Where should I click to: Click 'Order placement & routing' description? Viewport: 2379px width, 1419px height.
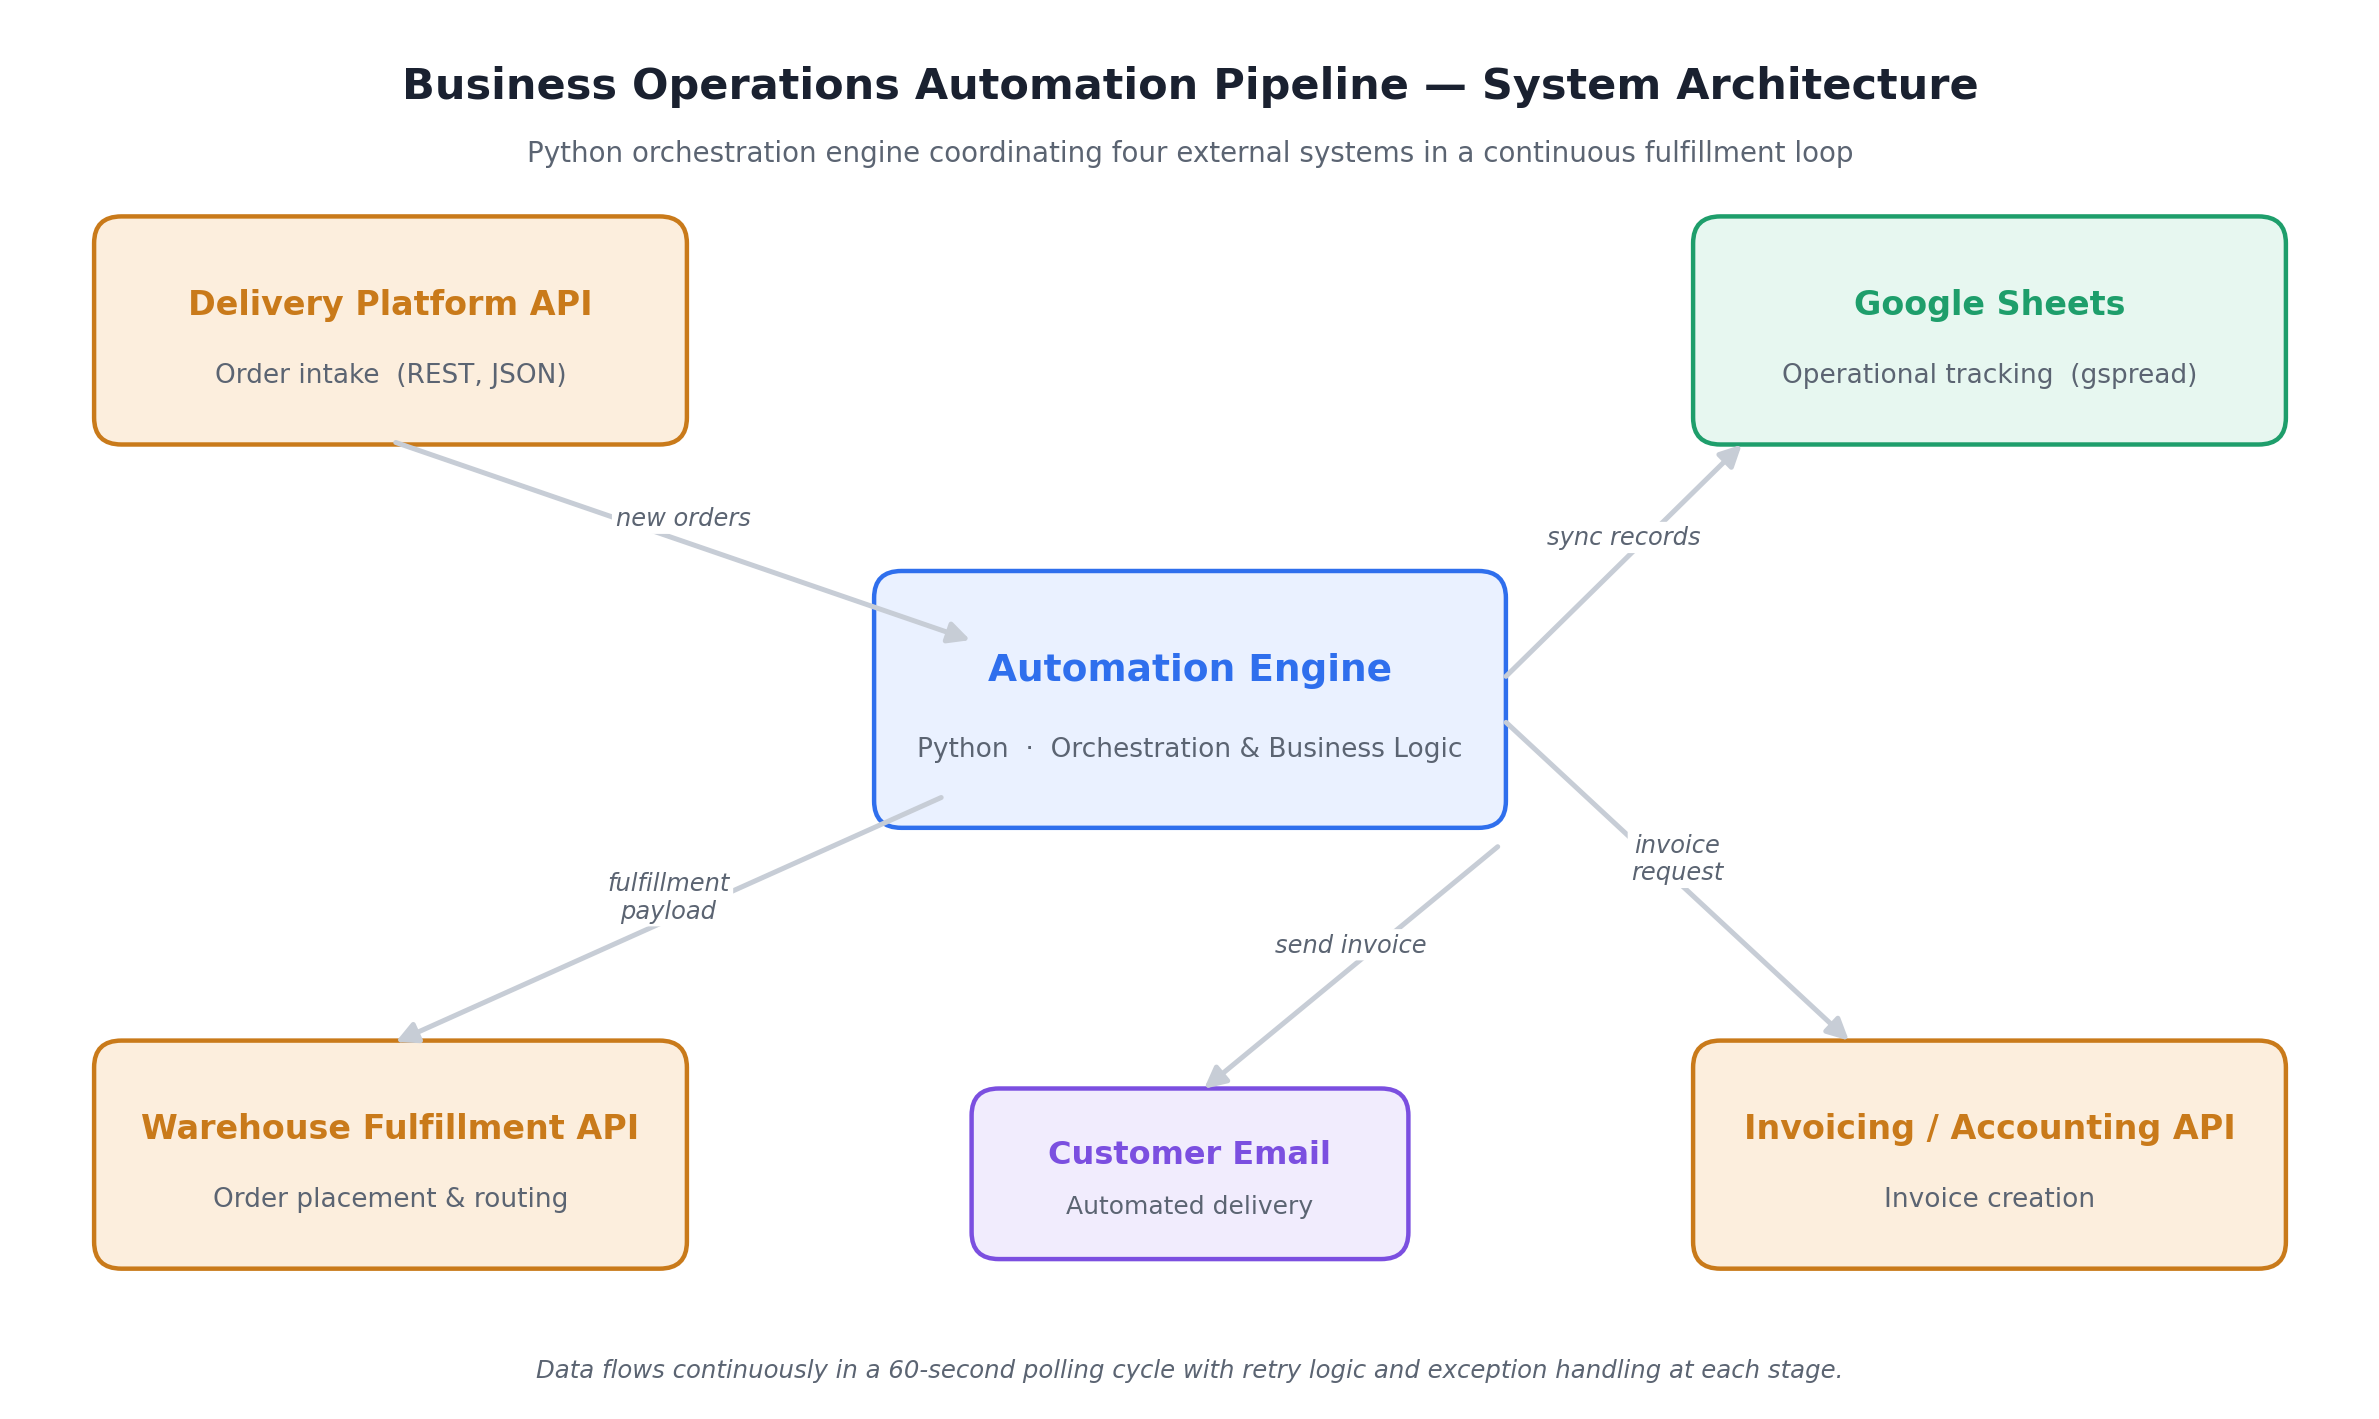390,1198
